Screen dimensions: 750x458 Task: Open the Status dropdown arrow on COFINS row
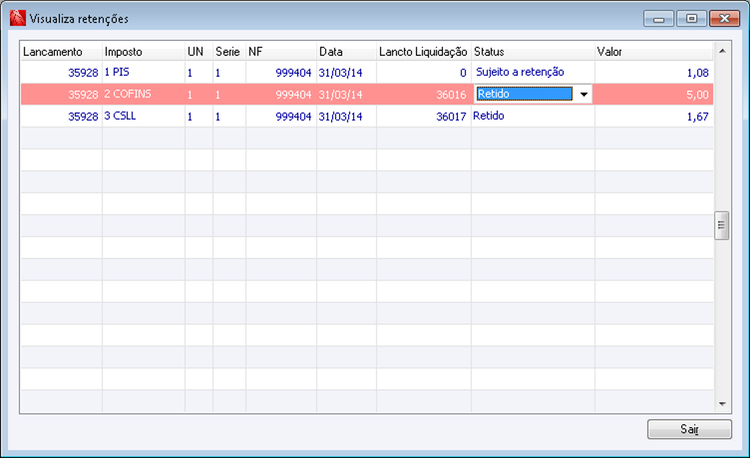(584, 94)
